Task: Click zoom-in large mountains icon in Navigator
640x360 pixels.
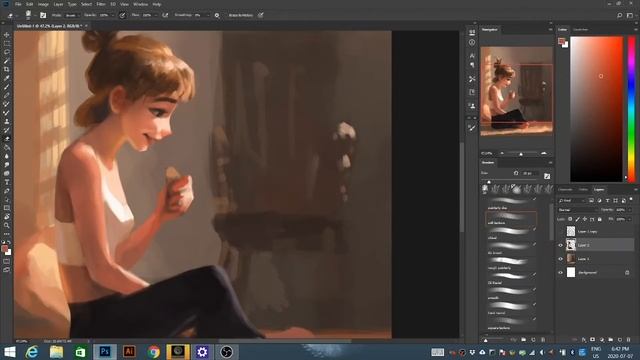Action: 543,153
